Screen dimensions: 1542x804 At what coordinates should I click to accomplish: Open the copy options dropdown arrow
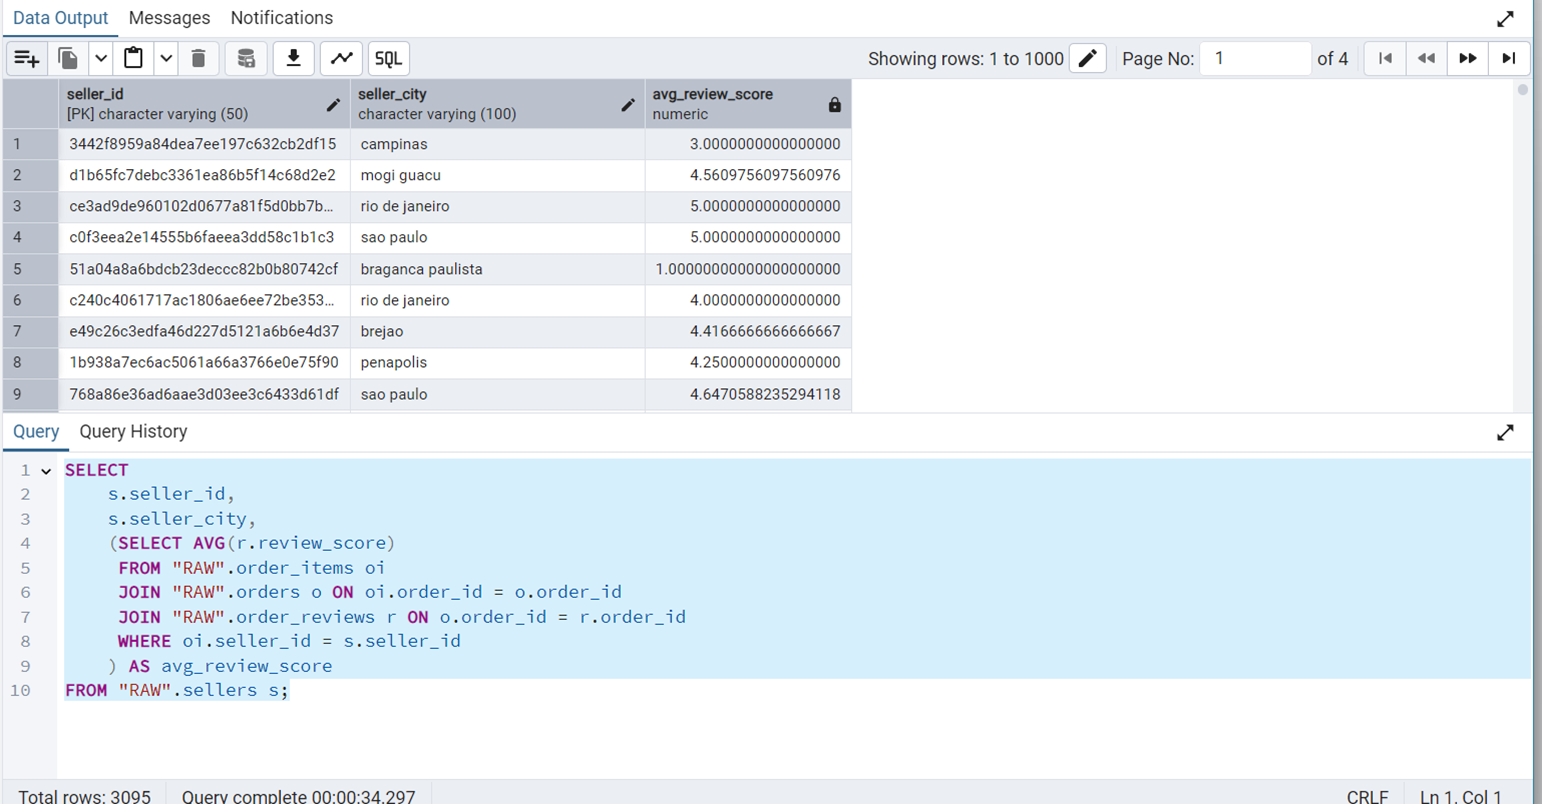101,59
